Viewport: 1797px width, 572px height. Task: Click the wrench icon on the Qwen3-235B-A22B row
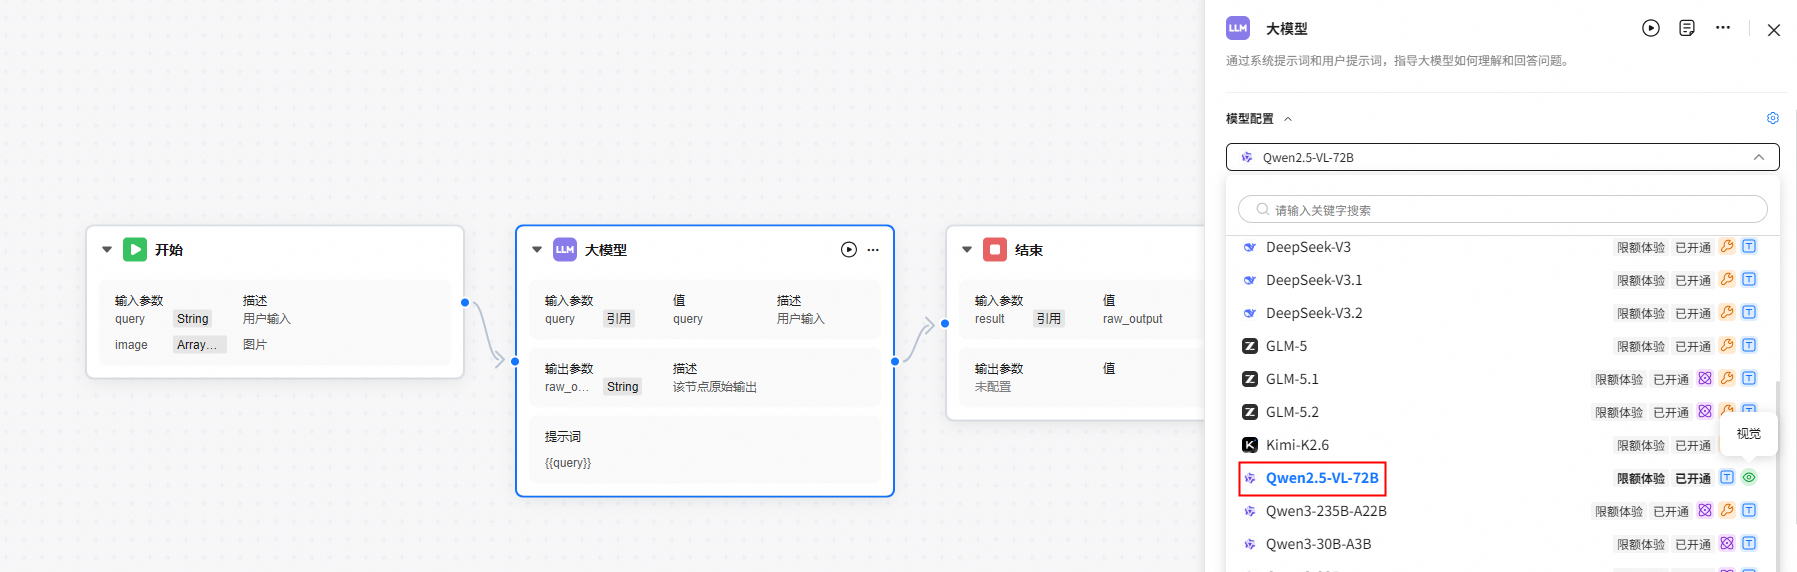(1727, 510)
